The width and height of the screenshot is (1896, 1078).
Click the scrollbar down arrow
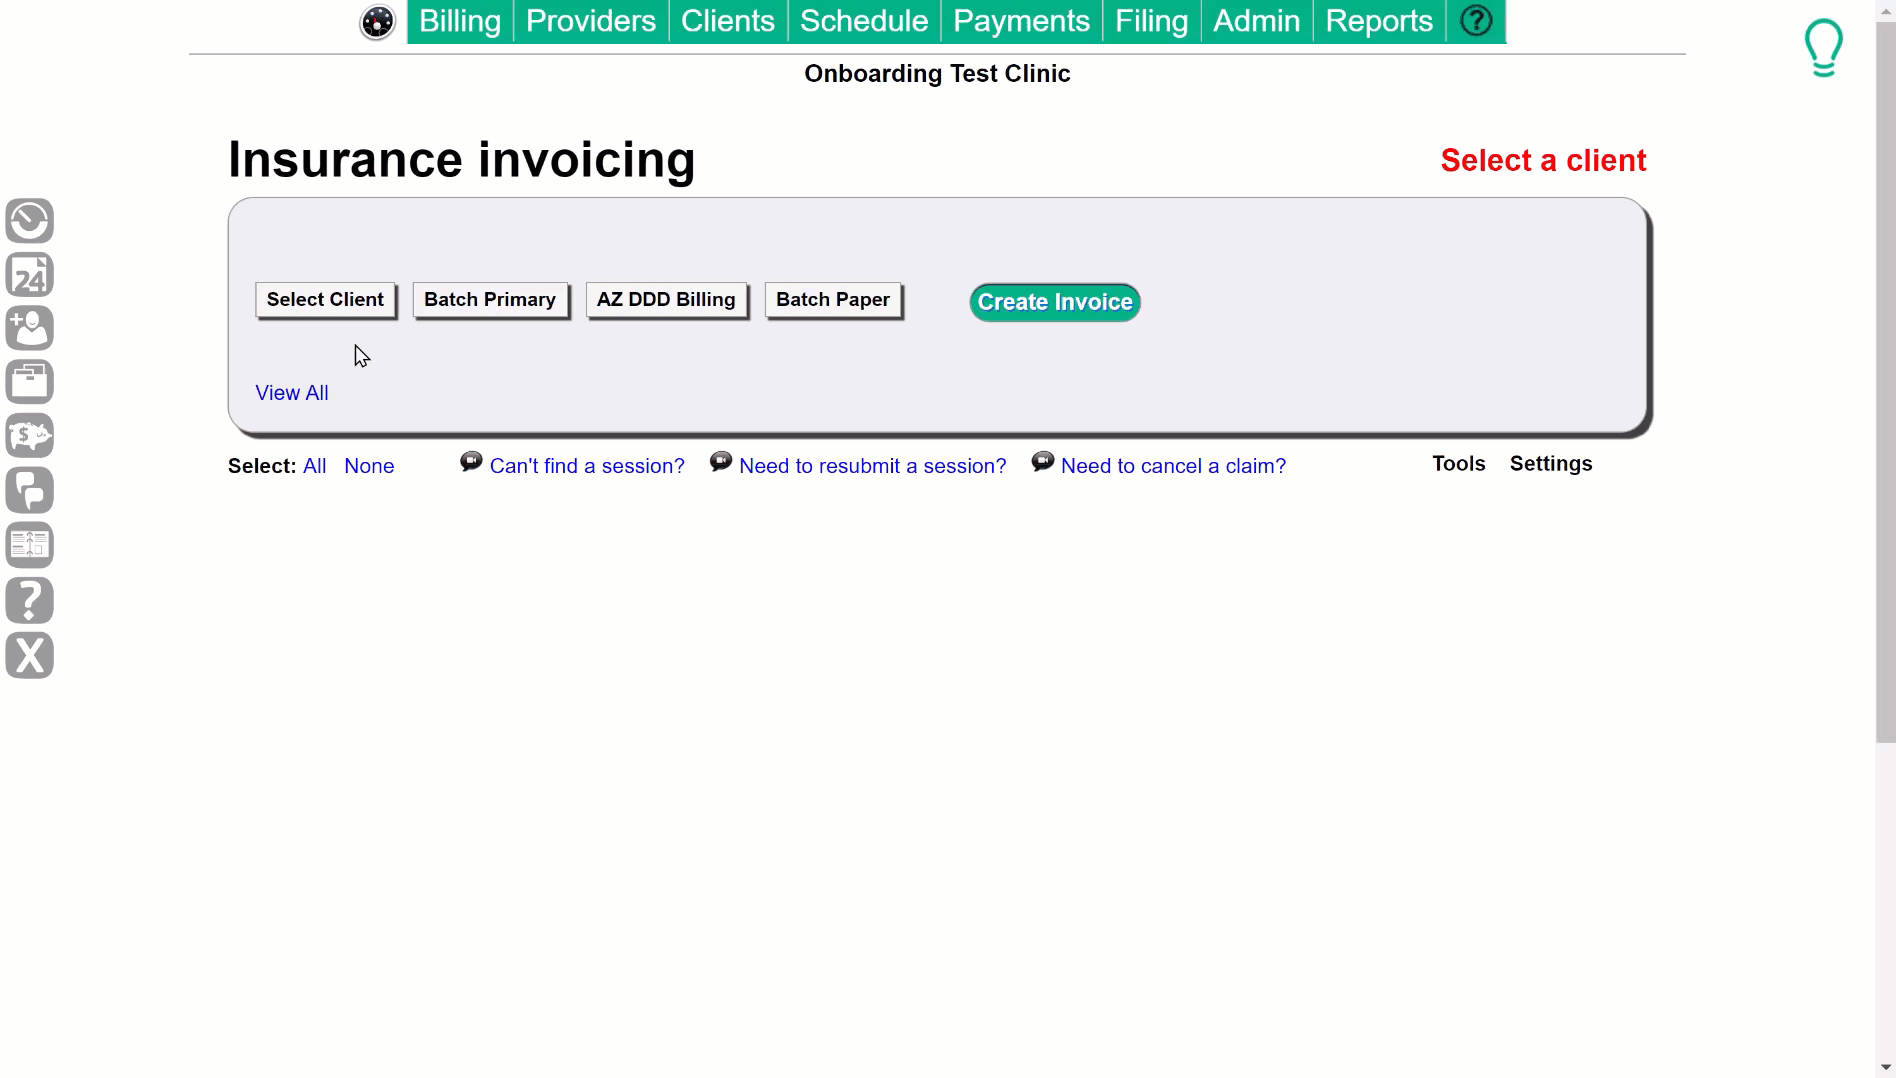[1887, 1066]
